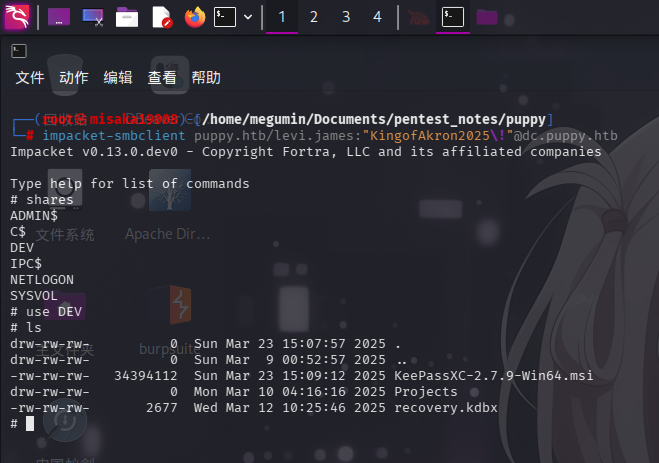This screenshot has height=463, width=659.
Task: Open the display settings monitor icon
Action: [93, 17]
